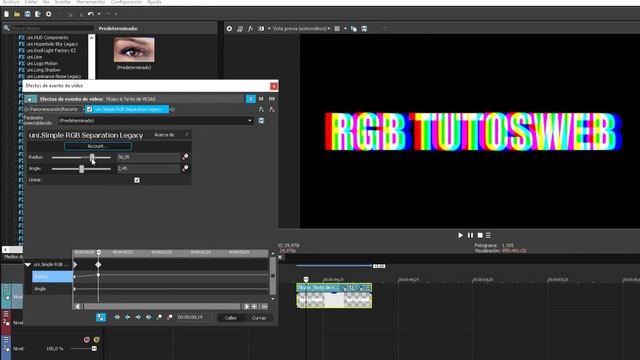The image size is (640, 360).
Task: Select uni.Long Shadow in the plug-in list
Action: (43, 70)
